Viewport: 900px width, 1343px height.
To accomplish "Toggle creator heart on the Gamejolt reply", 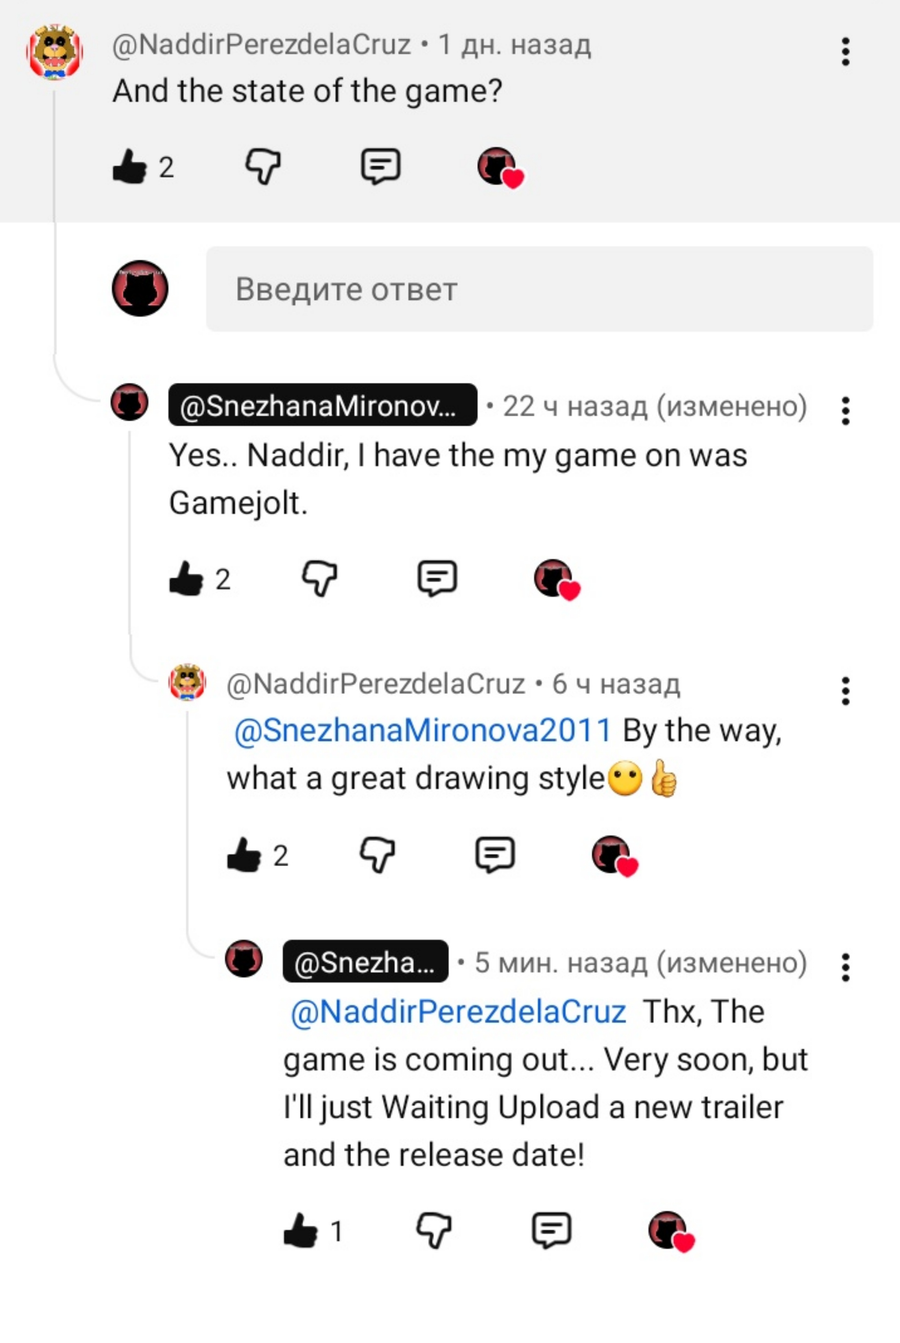I will tap(556, 579).
